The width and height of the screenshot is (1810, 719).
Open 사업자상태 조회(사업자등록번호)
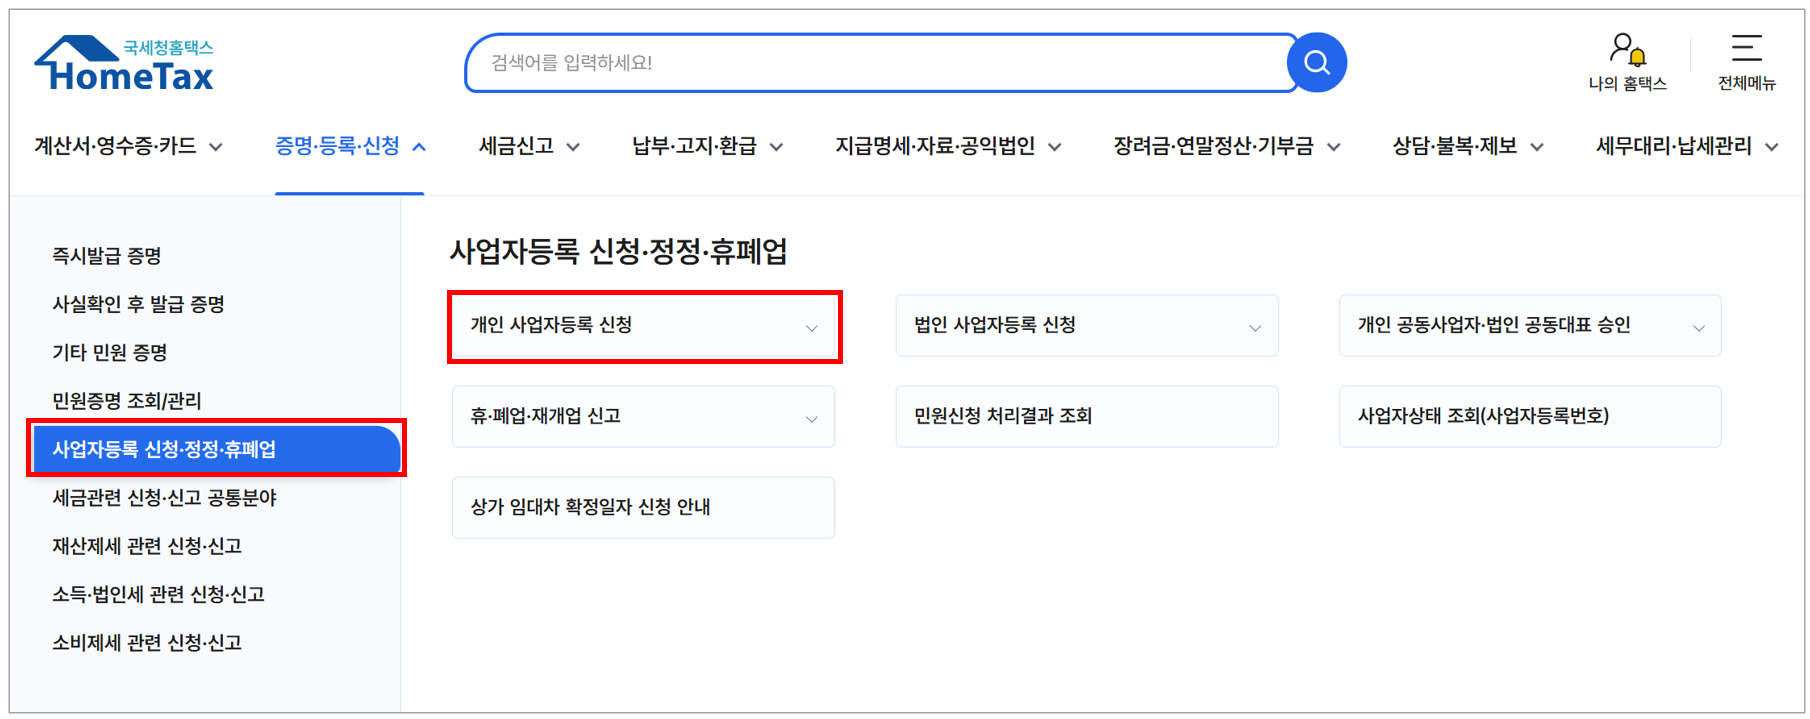click(1483, 416)
